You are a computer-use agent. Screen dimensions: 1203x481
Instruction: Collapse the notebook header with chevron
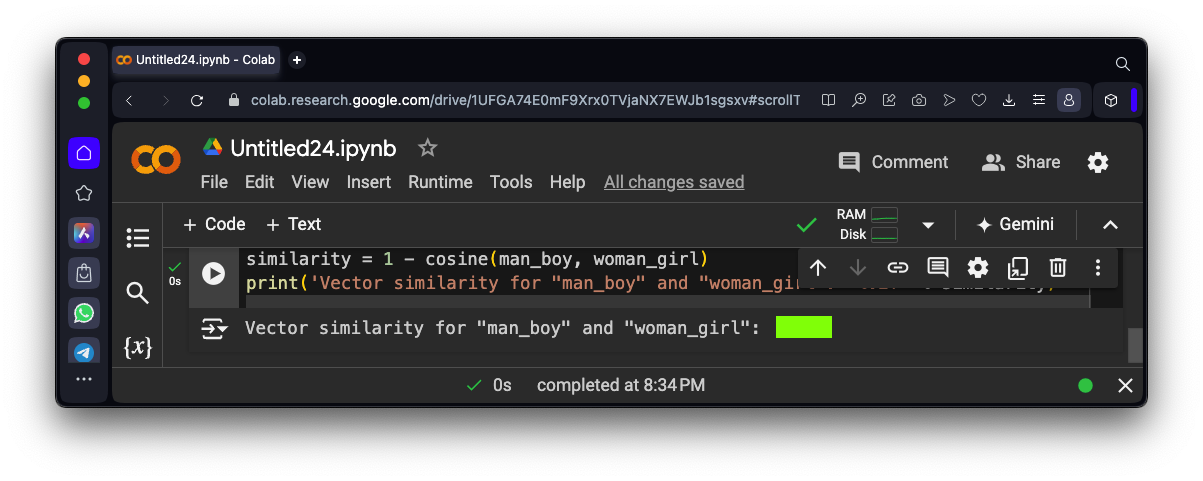coord(1110,225)
